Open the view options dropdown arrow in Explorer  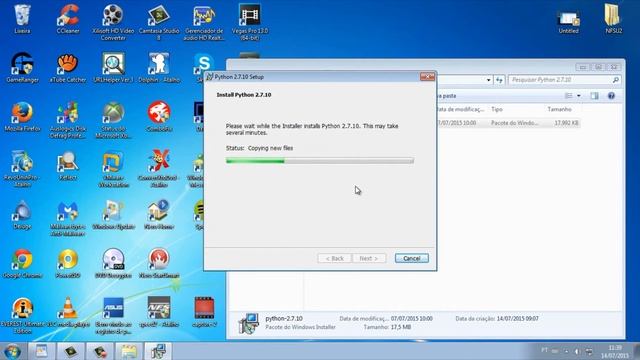(x=578, y=96)
